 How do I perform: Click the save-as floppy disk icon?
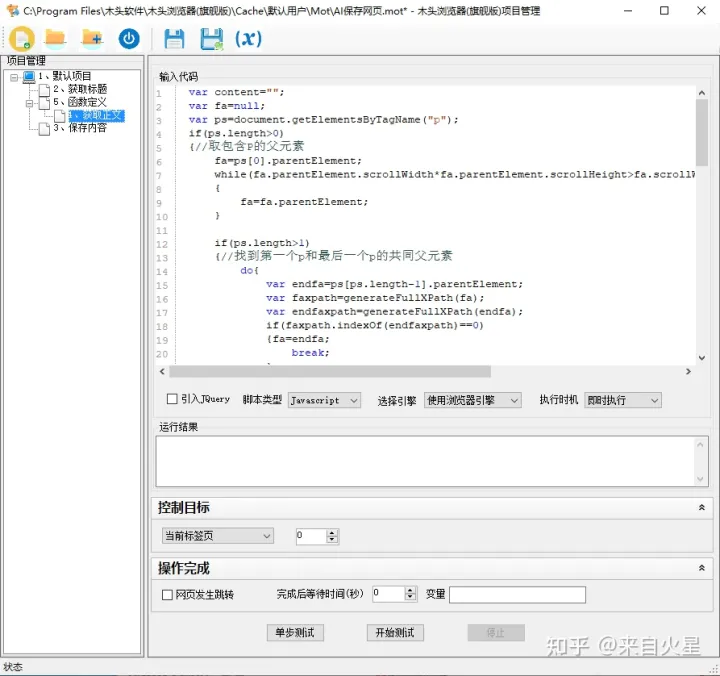[x=211, y=39]
